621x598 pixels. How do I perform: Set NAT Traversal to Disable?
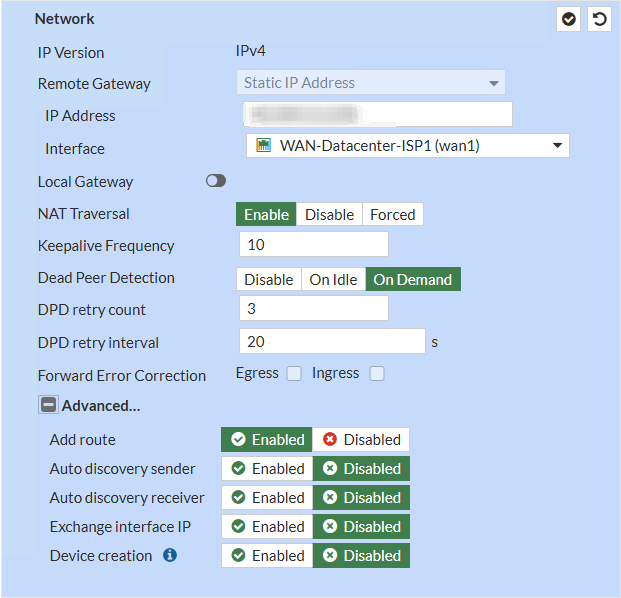point(329,214)
